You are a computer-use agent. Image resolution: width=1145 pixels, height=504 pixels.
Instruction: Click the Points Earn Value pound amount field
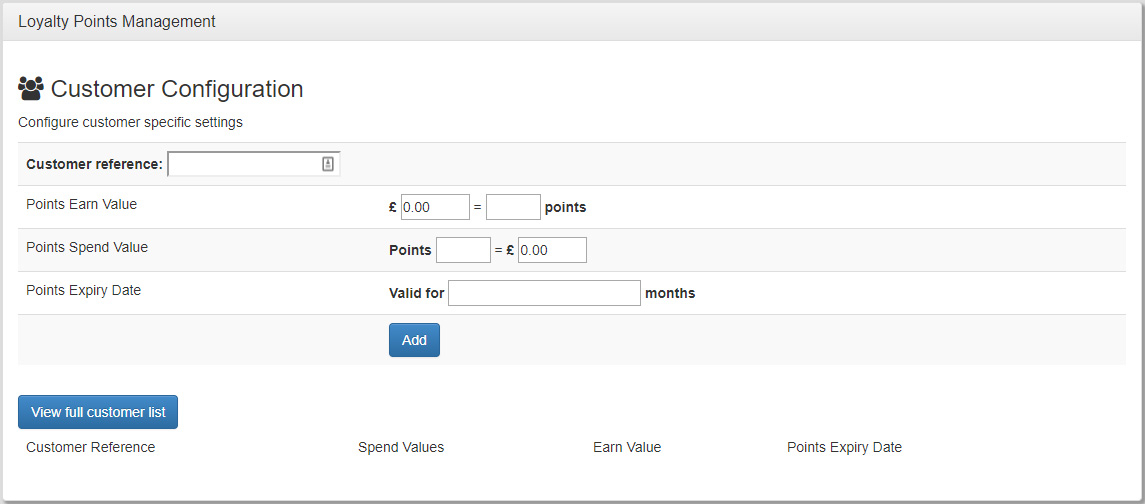(x=435, y=207)
